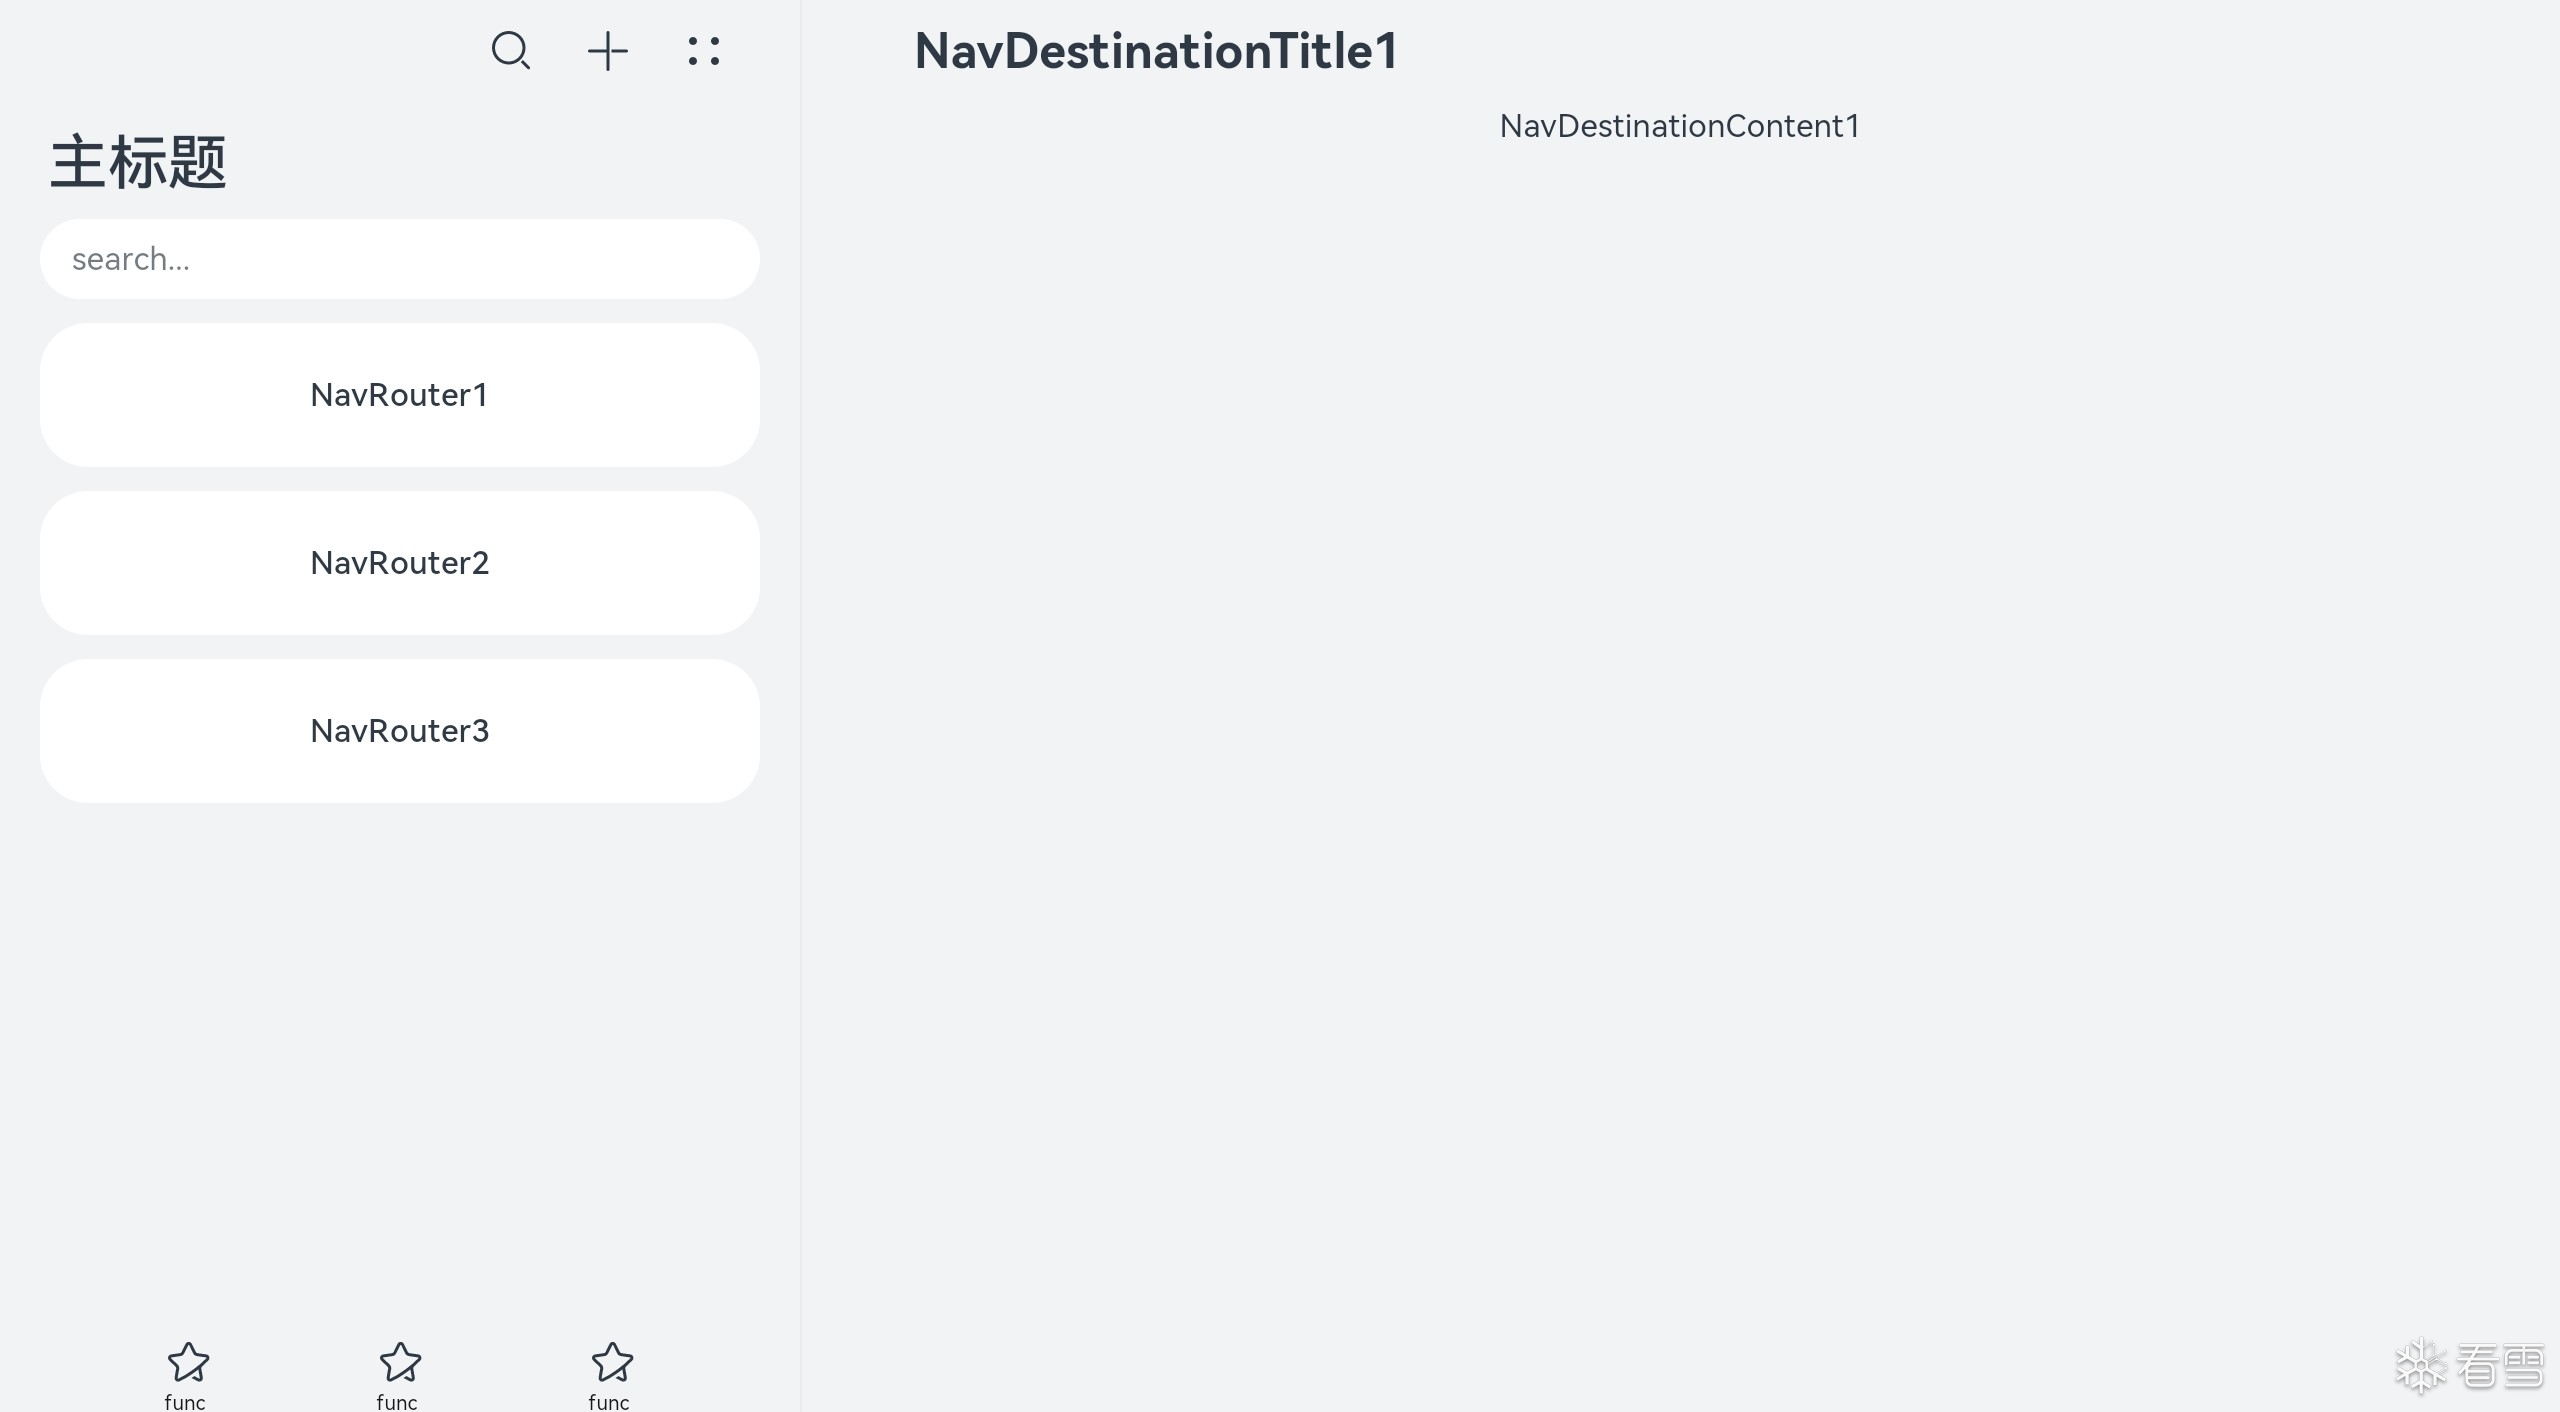The image size is (2560, 1412).
Task: Click the middle func label in the toolbar
Action: [x=397, y=1402]
